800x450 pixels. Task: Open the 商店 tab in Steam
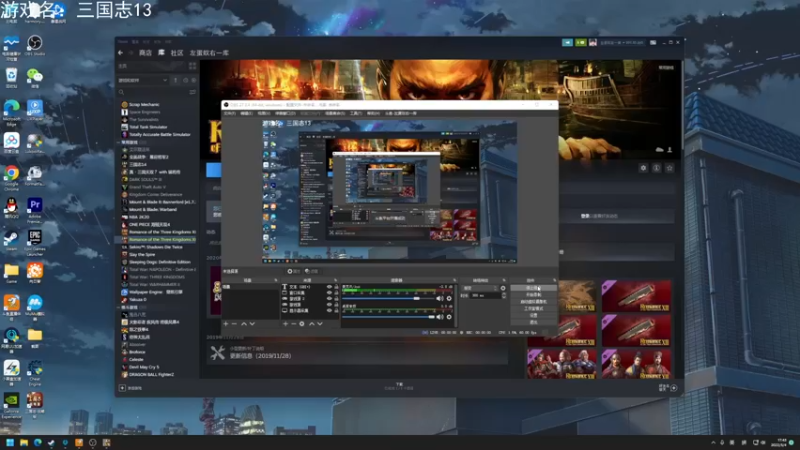click(x=145, y=53)
